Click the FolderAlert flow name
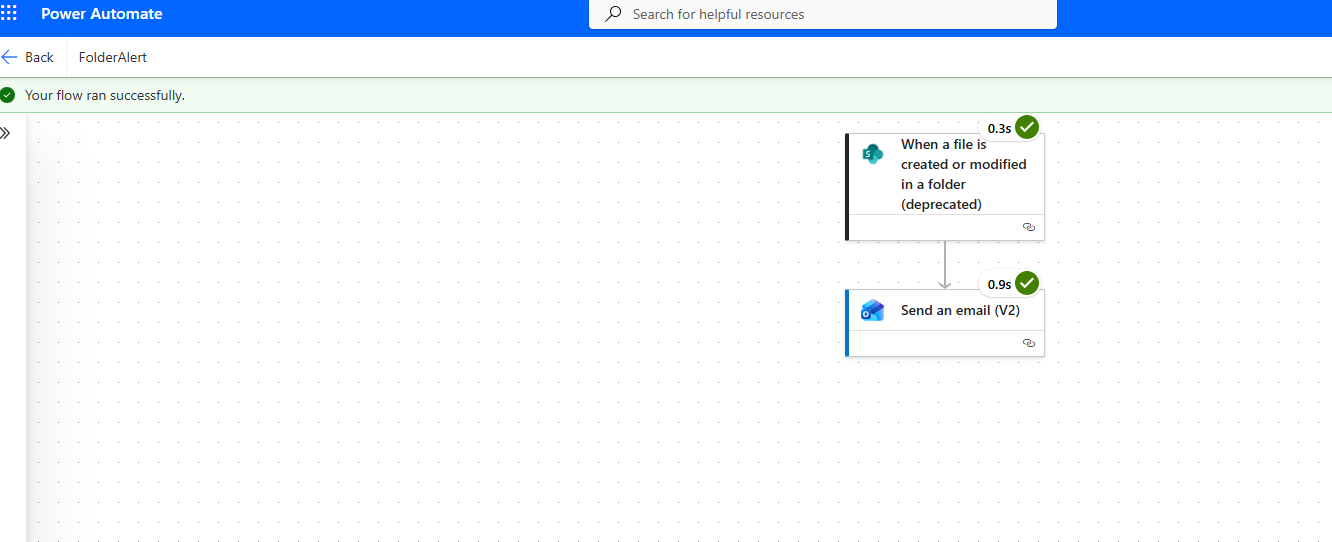 click(x=113, y=57)
